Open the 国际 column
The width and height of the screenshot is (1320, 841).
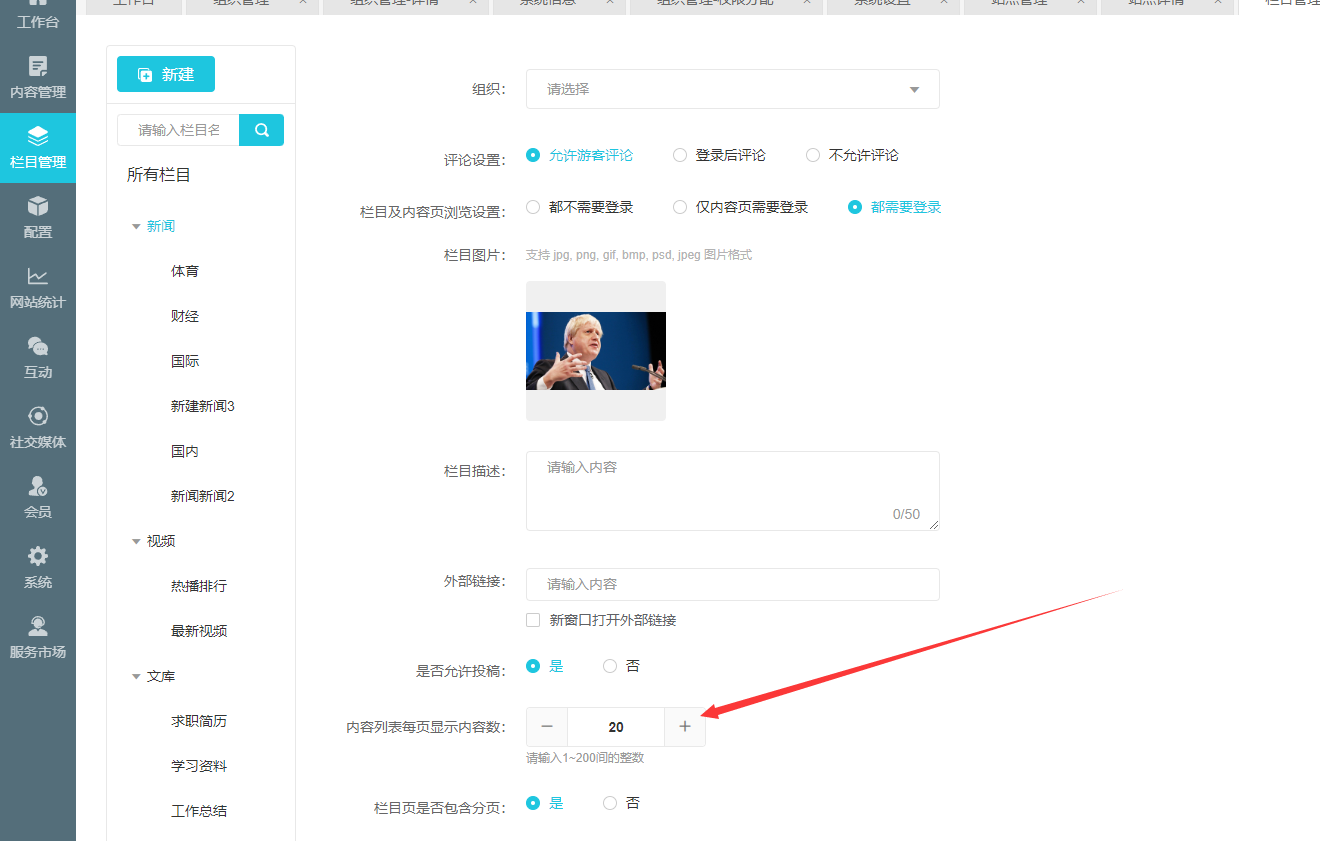coord(185,362)
